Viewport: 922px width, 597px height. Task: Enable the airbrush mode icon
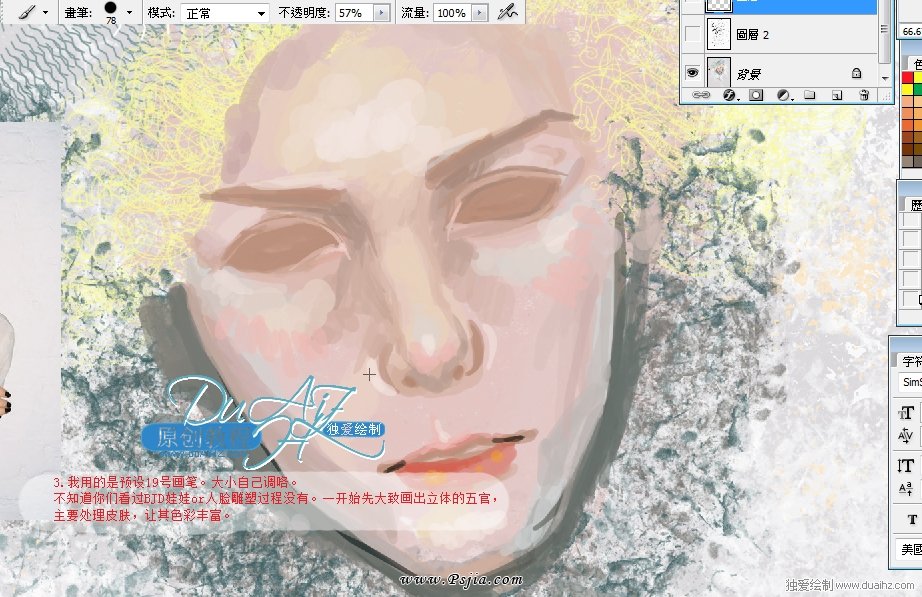(x=509, y=13)
